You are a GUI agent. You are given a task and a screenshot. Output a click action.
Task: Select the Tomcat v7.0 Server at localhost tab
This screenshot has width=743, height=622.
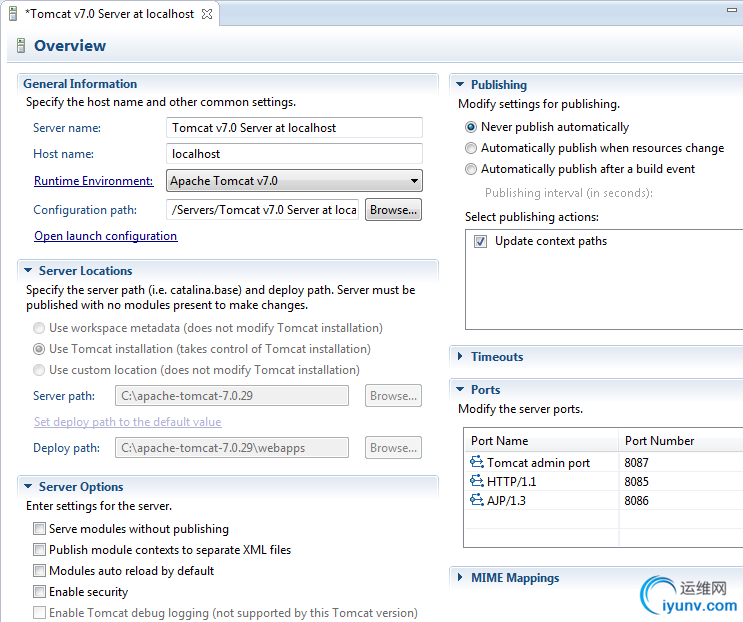(109, 14)
